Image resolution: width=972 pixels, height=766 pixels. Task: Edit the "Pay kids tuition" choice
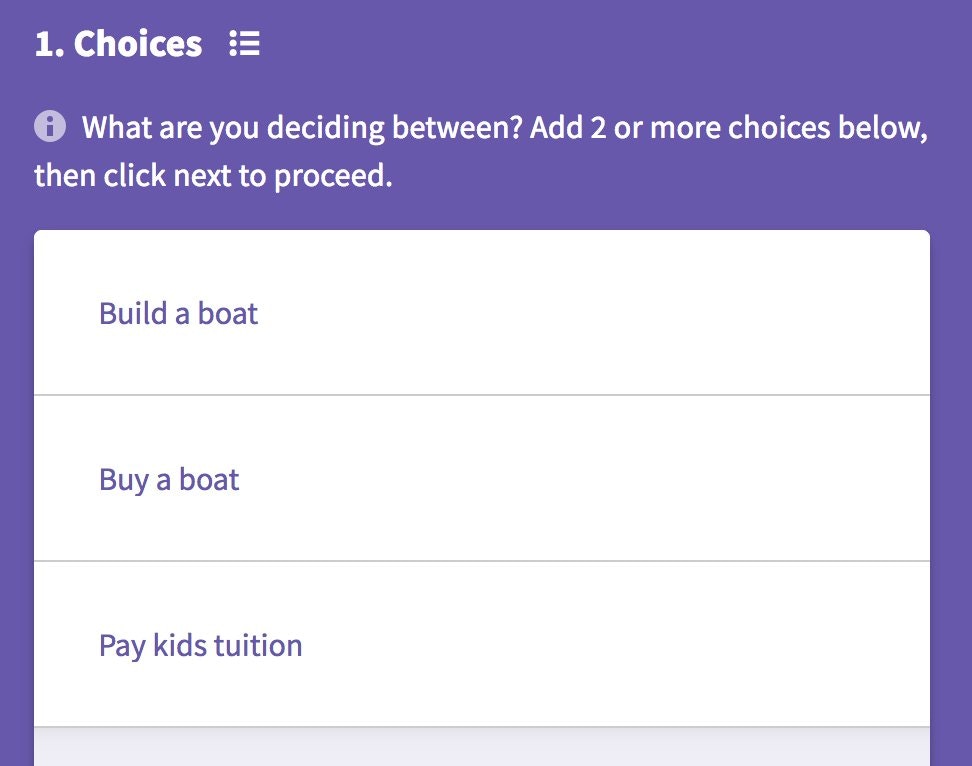pyautogui.click(x=481, y=645)
